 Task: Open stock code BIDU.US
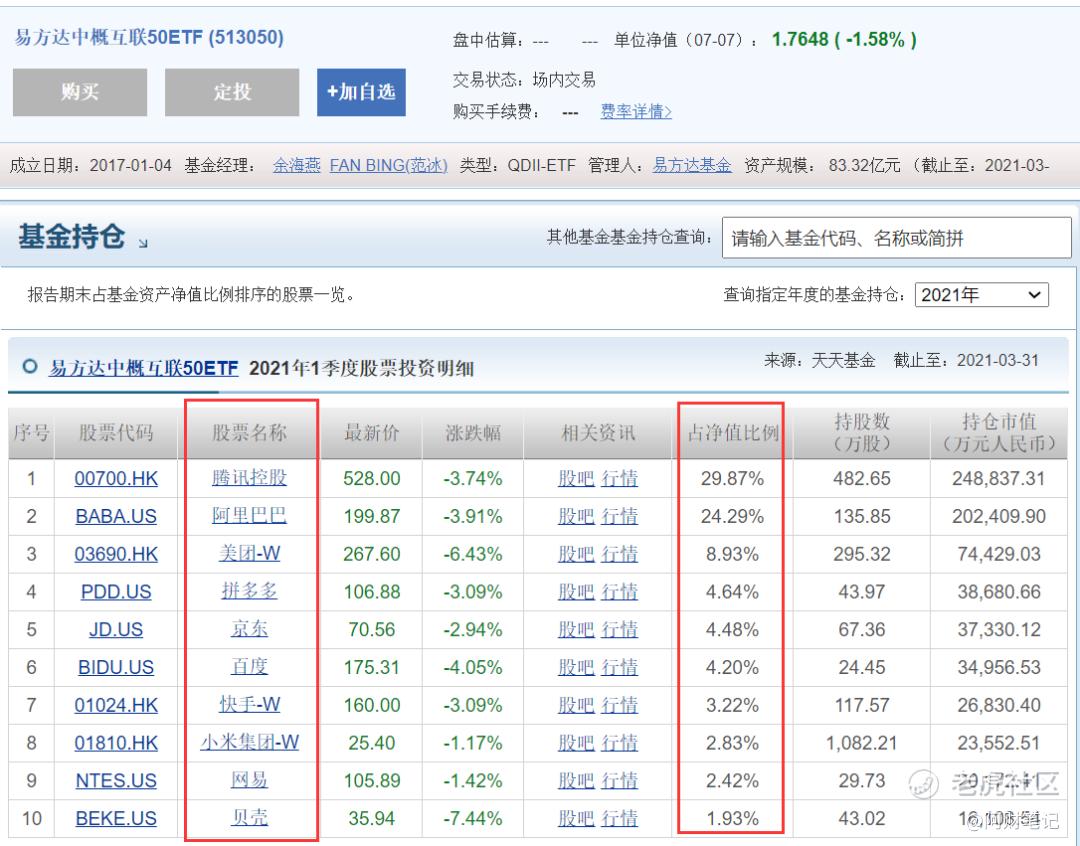(x=116, y=667)
